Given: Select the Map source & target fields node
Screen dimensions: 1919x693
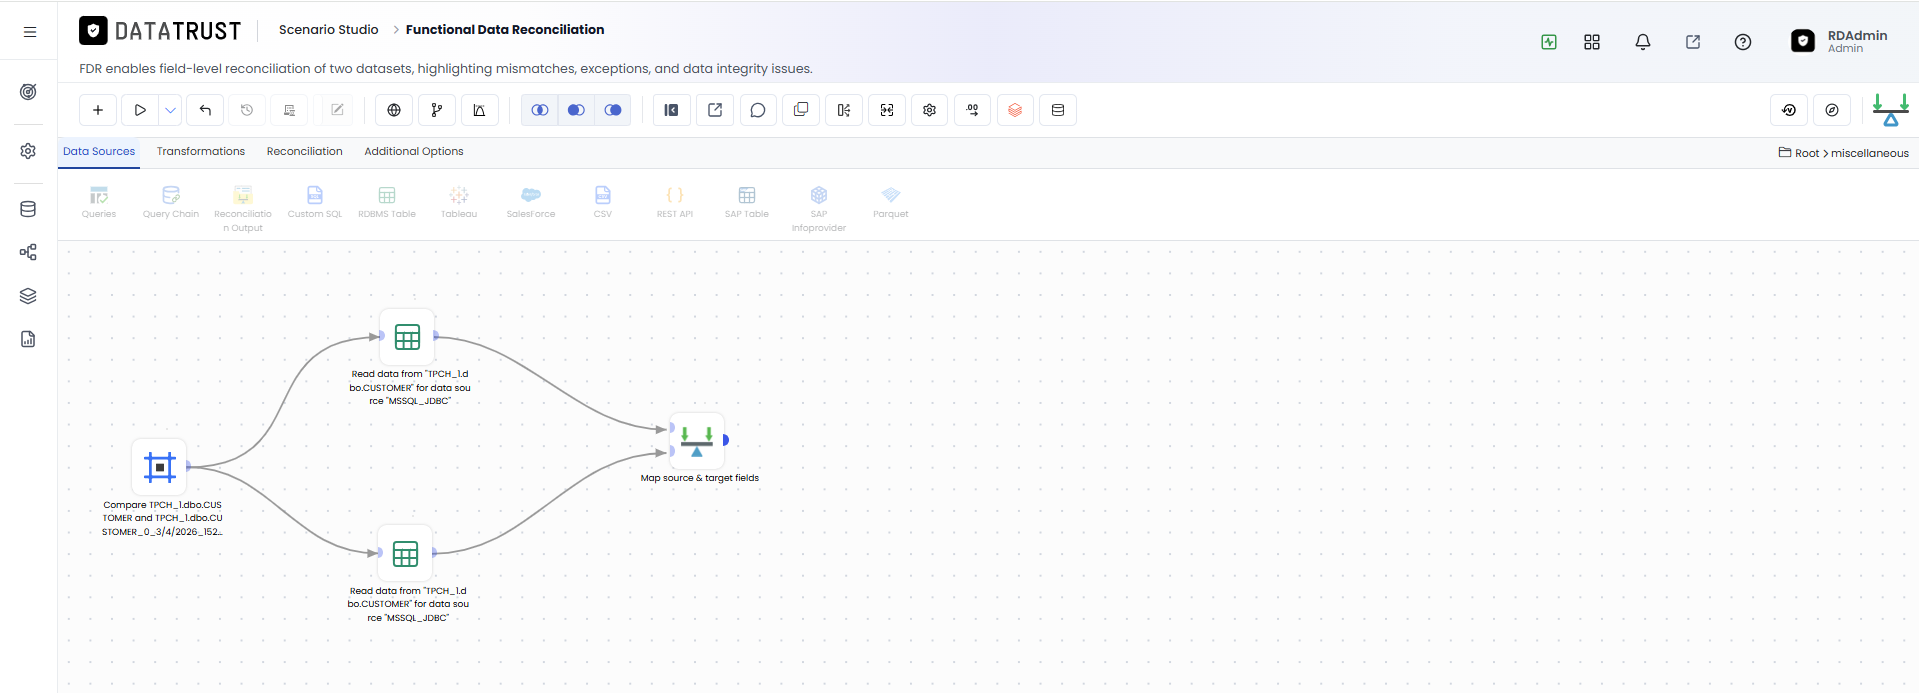Looking at the screenshot, I should pyautogui.click(x=697, y=440).
